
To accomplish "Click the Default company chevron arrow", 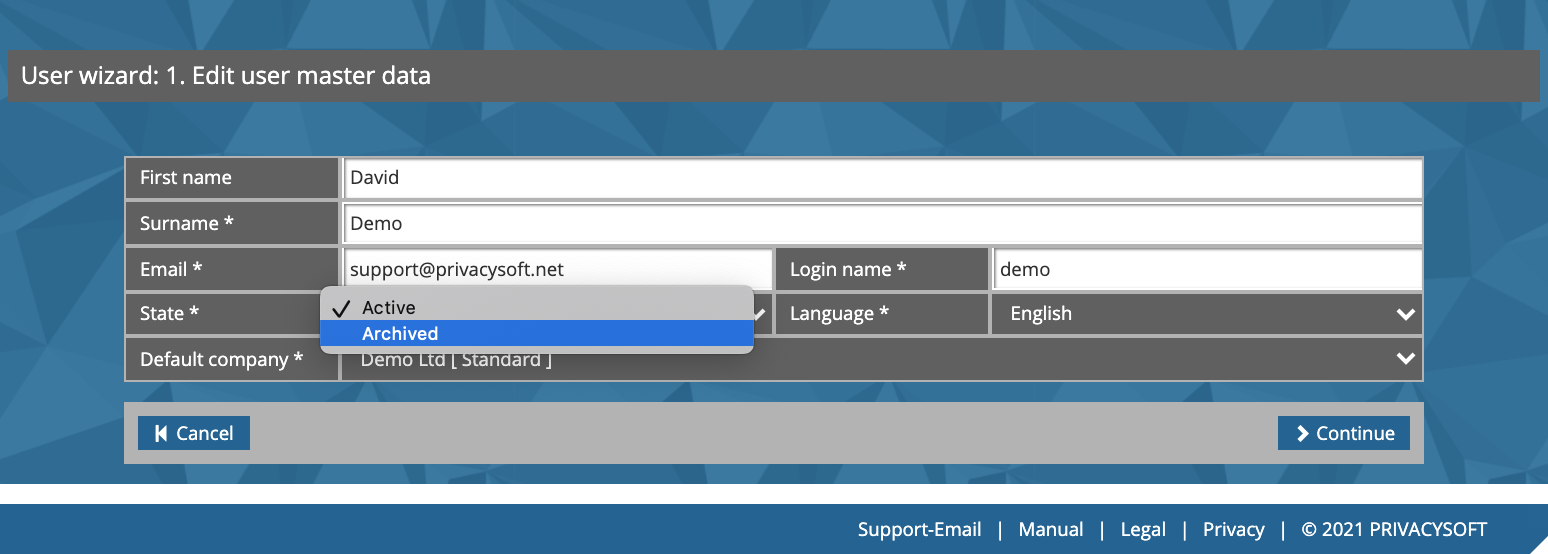I will 1405,359.
